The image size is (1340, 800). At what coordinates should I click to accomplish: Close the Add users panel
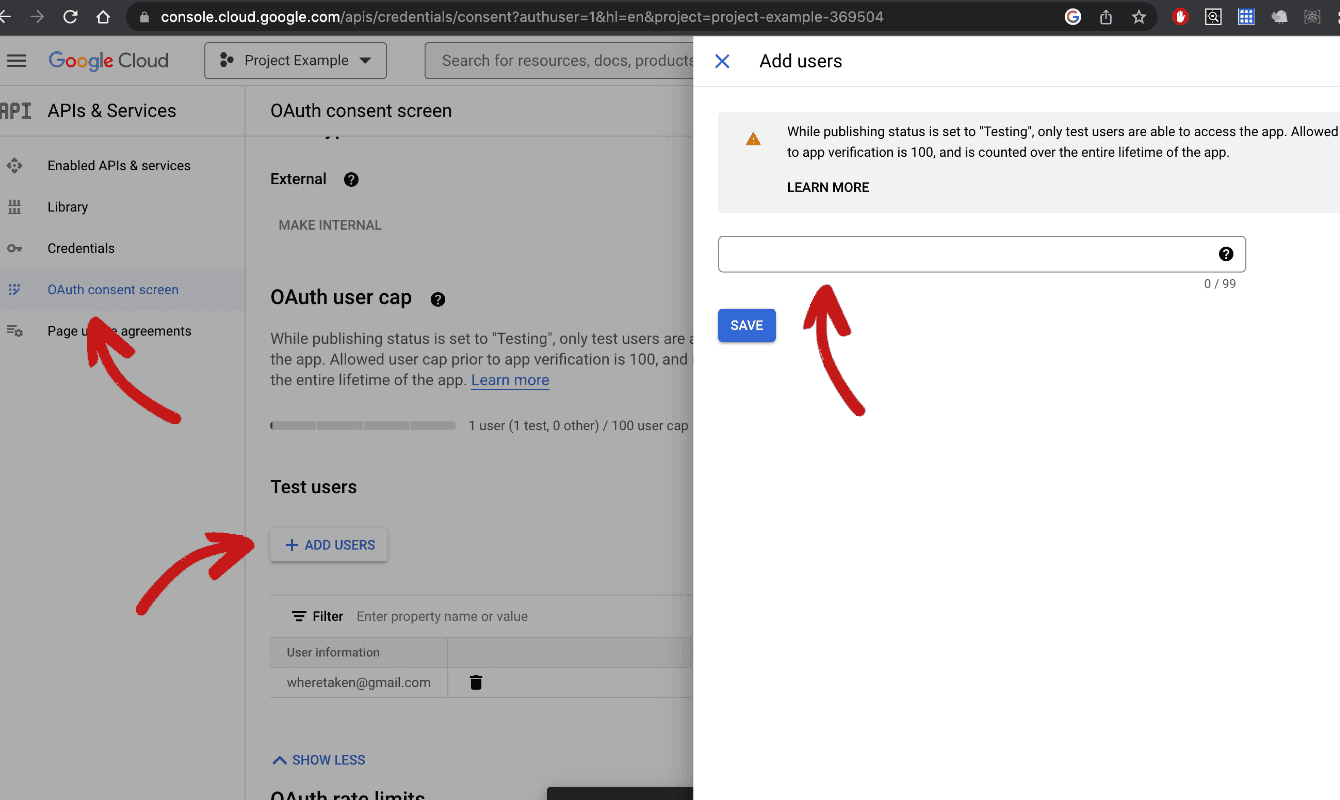point(722,61)
